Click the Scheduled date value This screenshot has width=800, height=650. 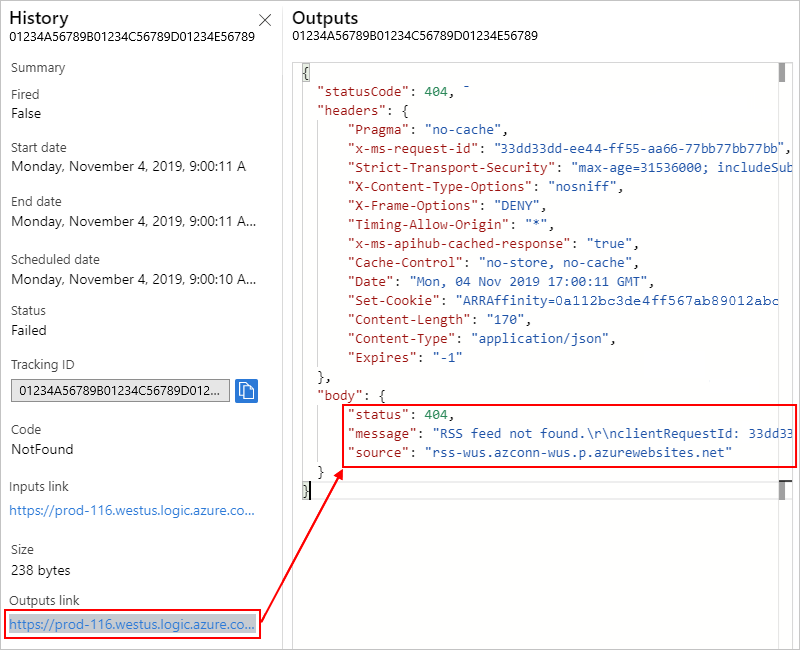(x=134, y=280)
